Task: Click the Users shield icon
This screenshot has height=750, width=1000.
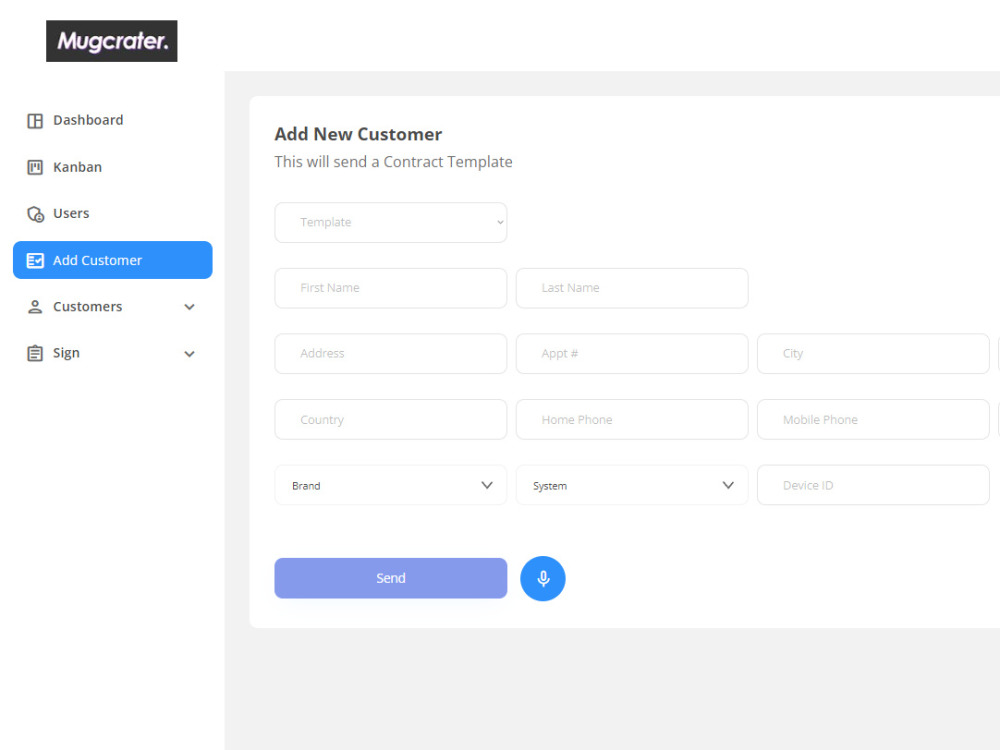Action: point(35,214)
